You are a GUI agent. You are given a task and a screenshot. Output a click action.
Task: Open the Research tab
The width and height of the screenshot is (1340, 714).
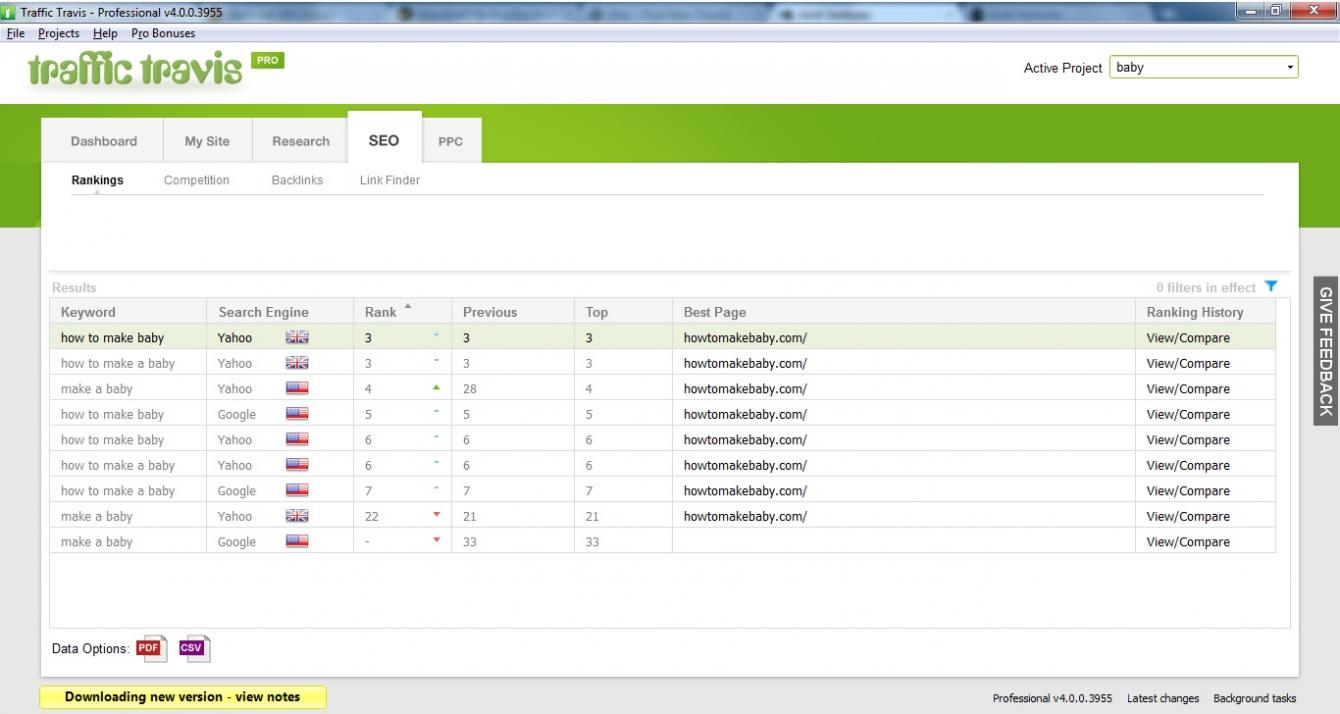[x=301, y=141]
